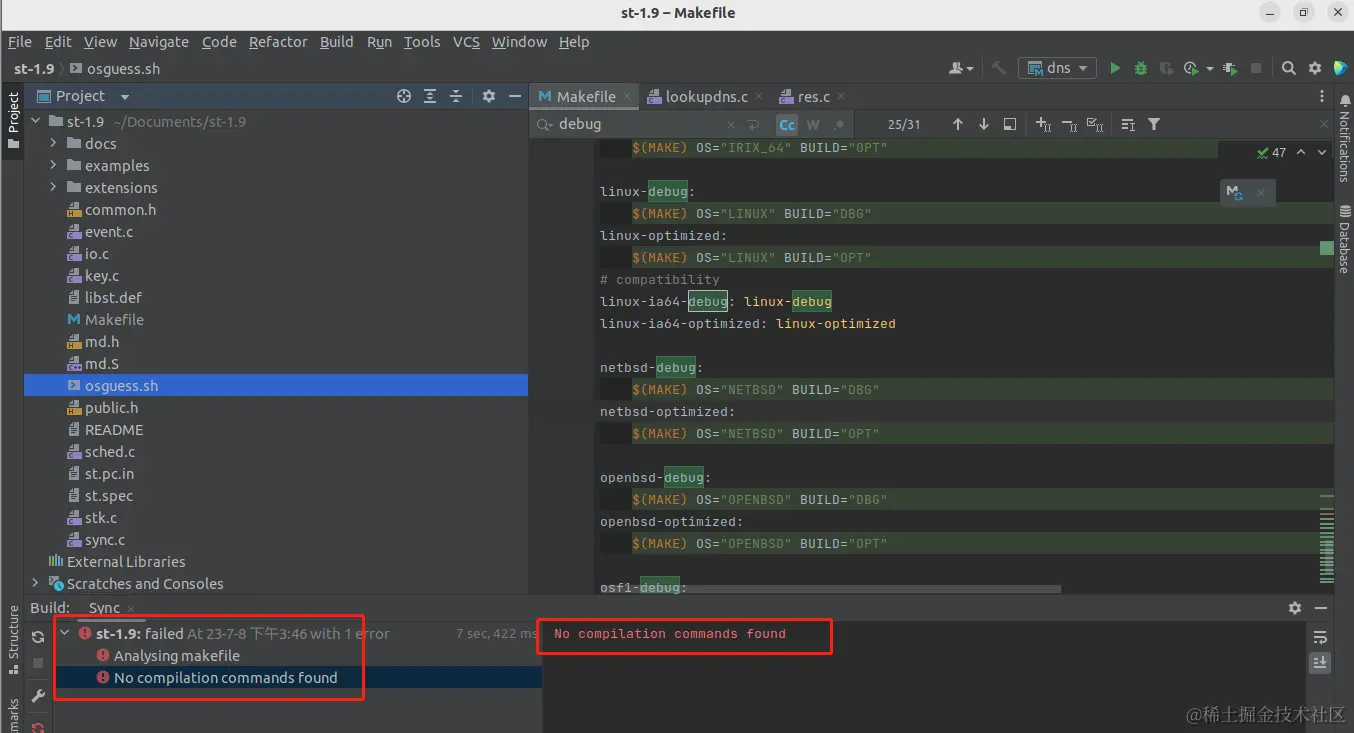The image size is (1354, 733).
Task: Open Database side panel
Action: tap(1343, 237)
